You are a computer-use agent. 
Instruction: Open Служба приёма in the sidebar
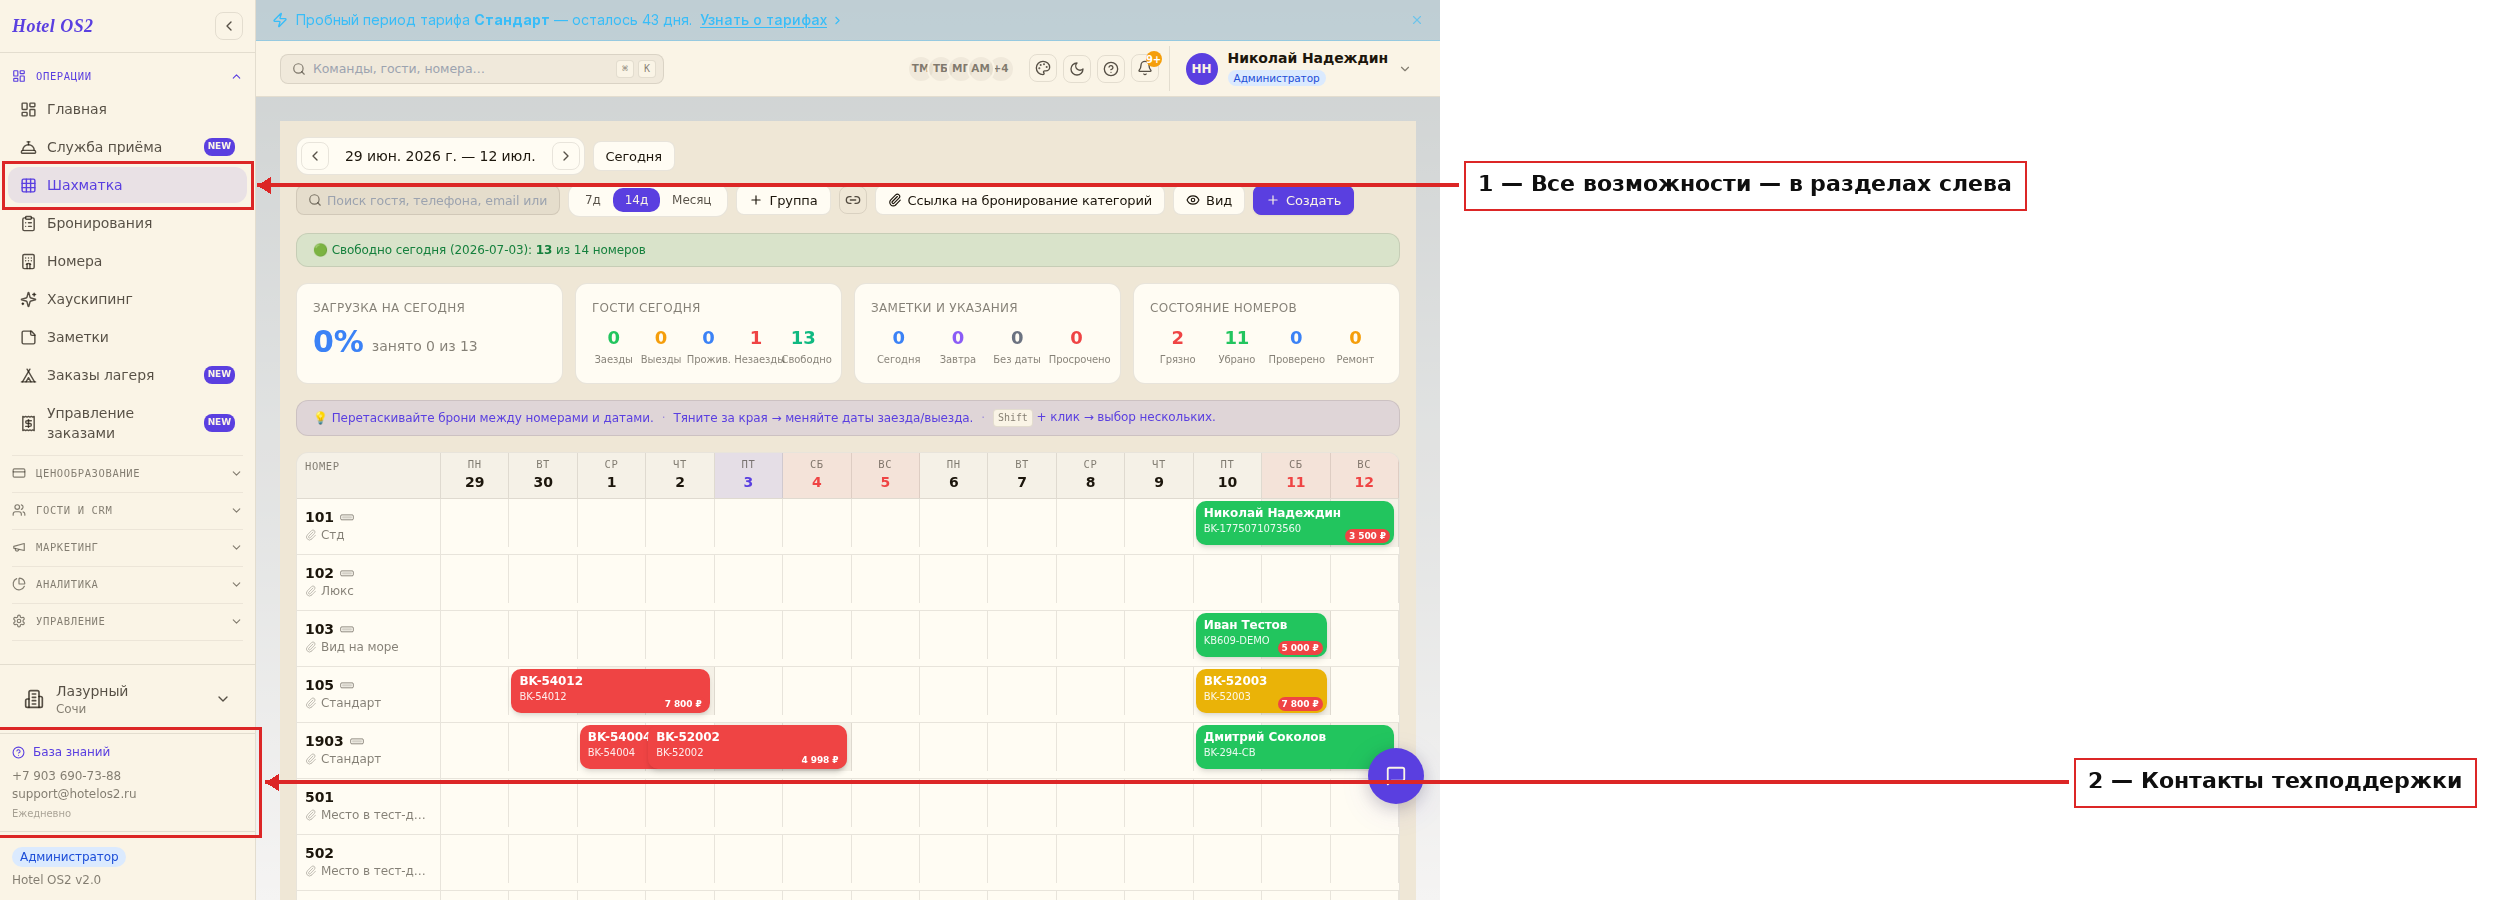point(127,147)
